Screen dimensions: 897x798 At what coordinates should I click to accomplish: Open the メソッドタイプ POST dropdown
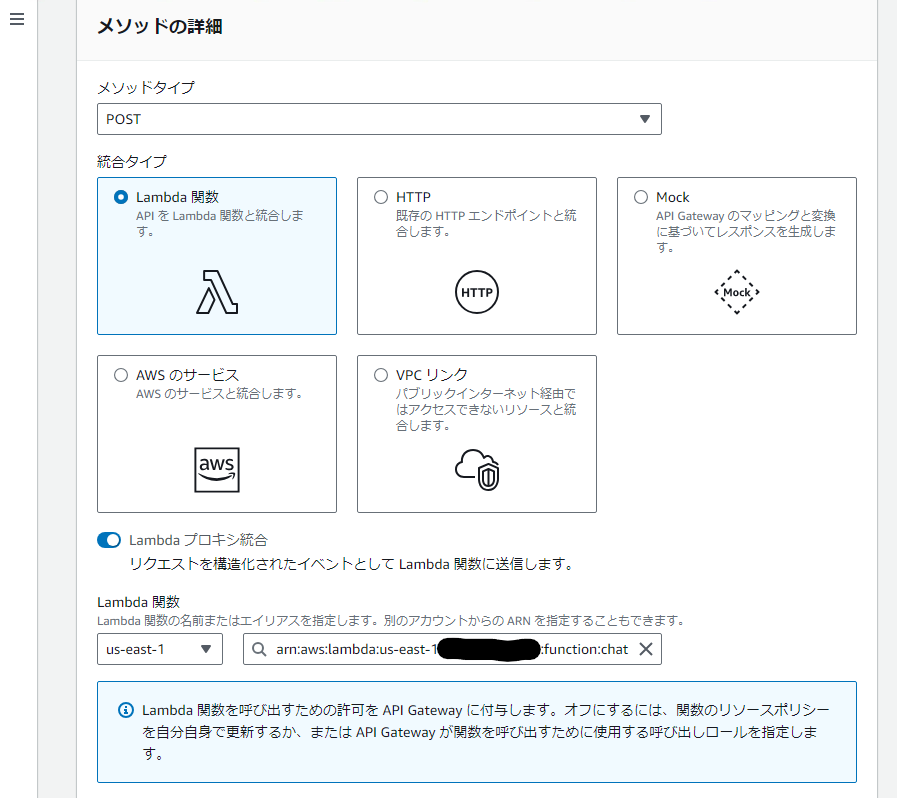(379, 119)
